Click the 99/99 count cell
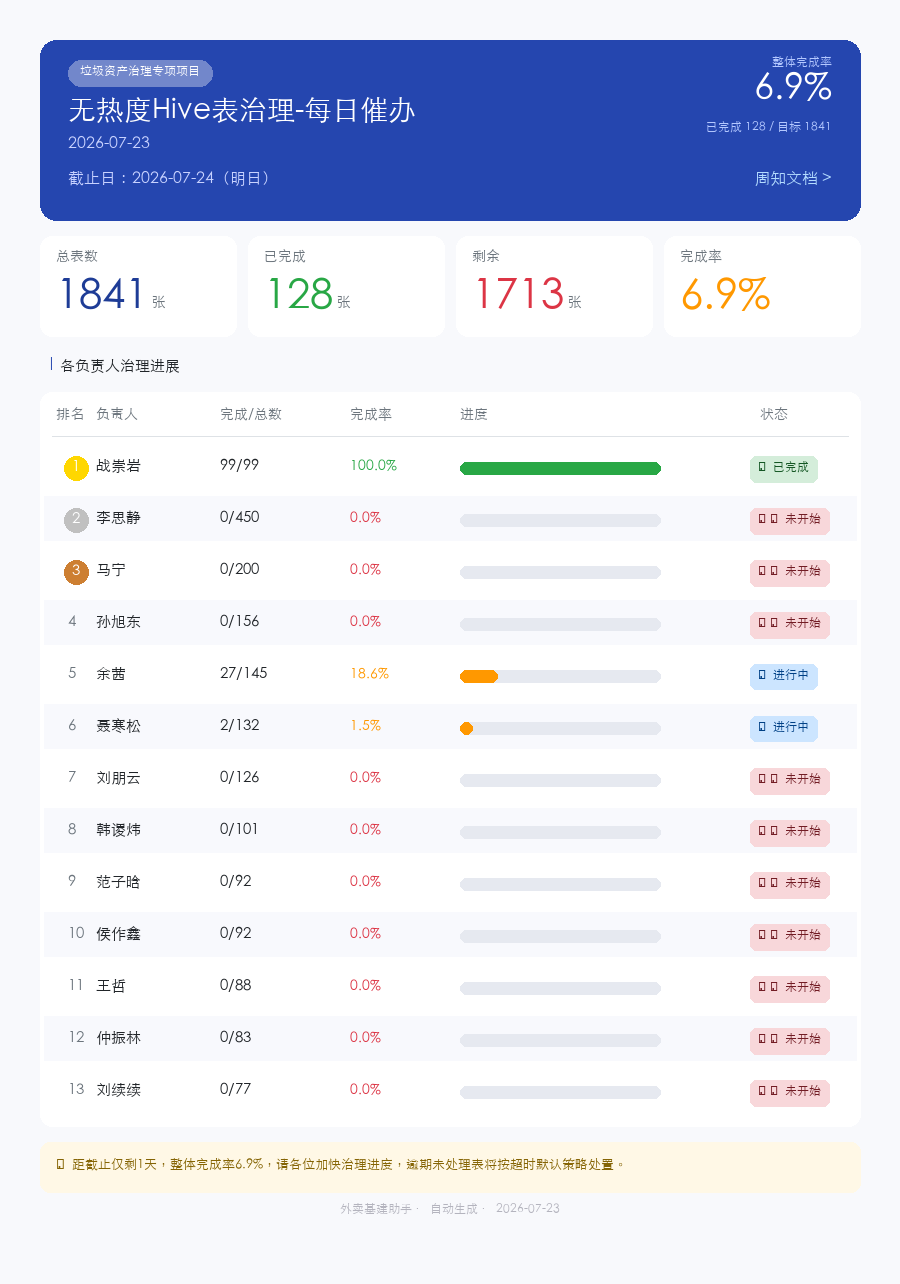The height and width of the screenshot is (1284, 900). 239,465
